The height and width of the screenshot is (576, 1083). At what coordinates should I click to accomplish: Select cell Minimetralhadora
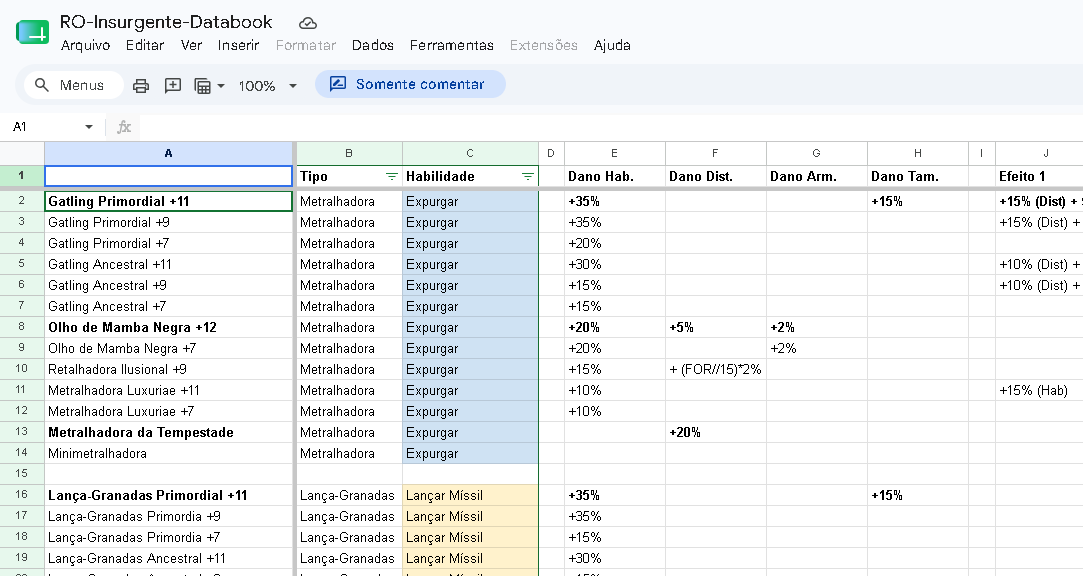(169, 453)
